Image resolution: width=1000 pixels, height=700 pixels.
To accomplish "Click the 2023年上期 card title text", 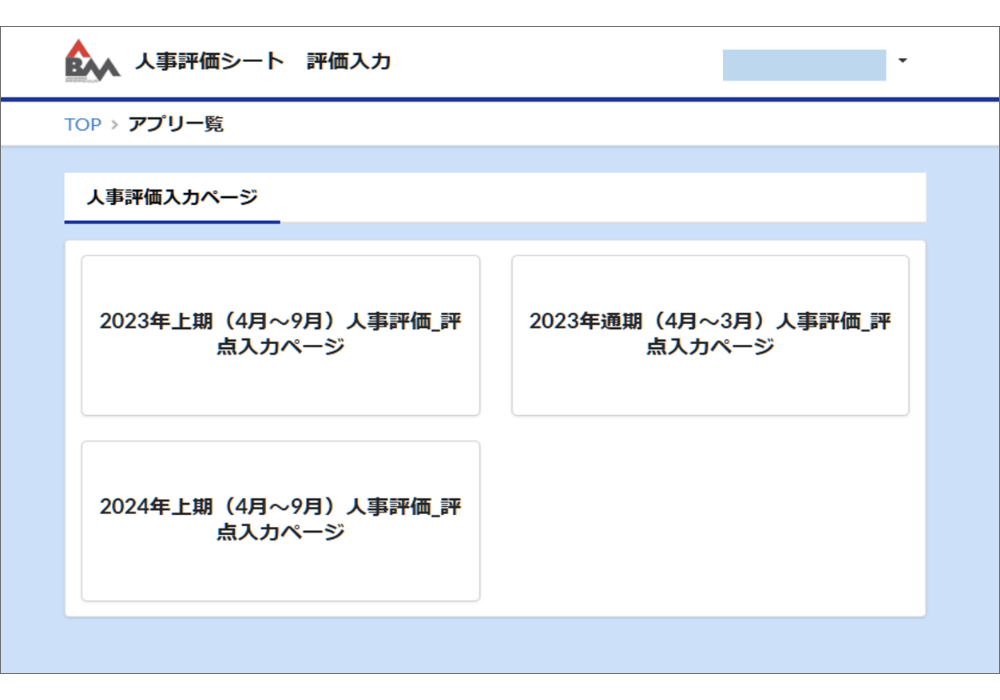I will [280, 334].
